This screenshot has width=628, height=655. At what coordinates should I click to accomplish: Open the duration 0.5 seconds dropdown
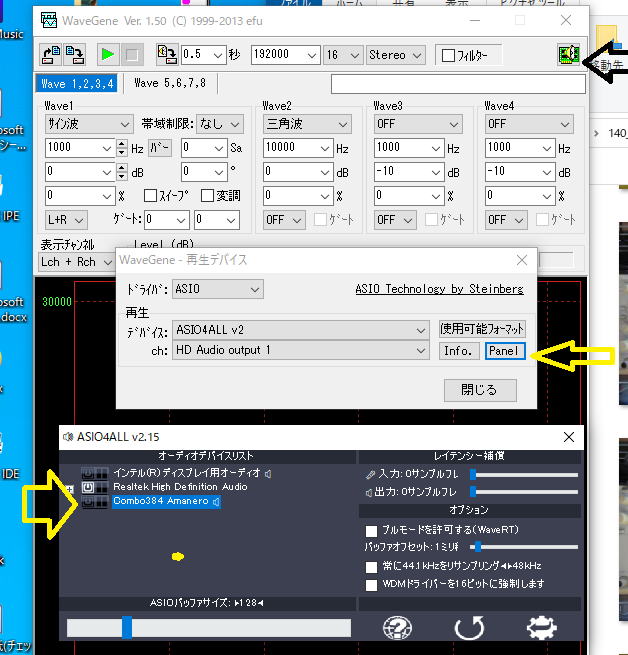[x=218, y=55]
